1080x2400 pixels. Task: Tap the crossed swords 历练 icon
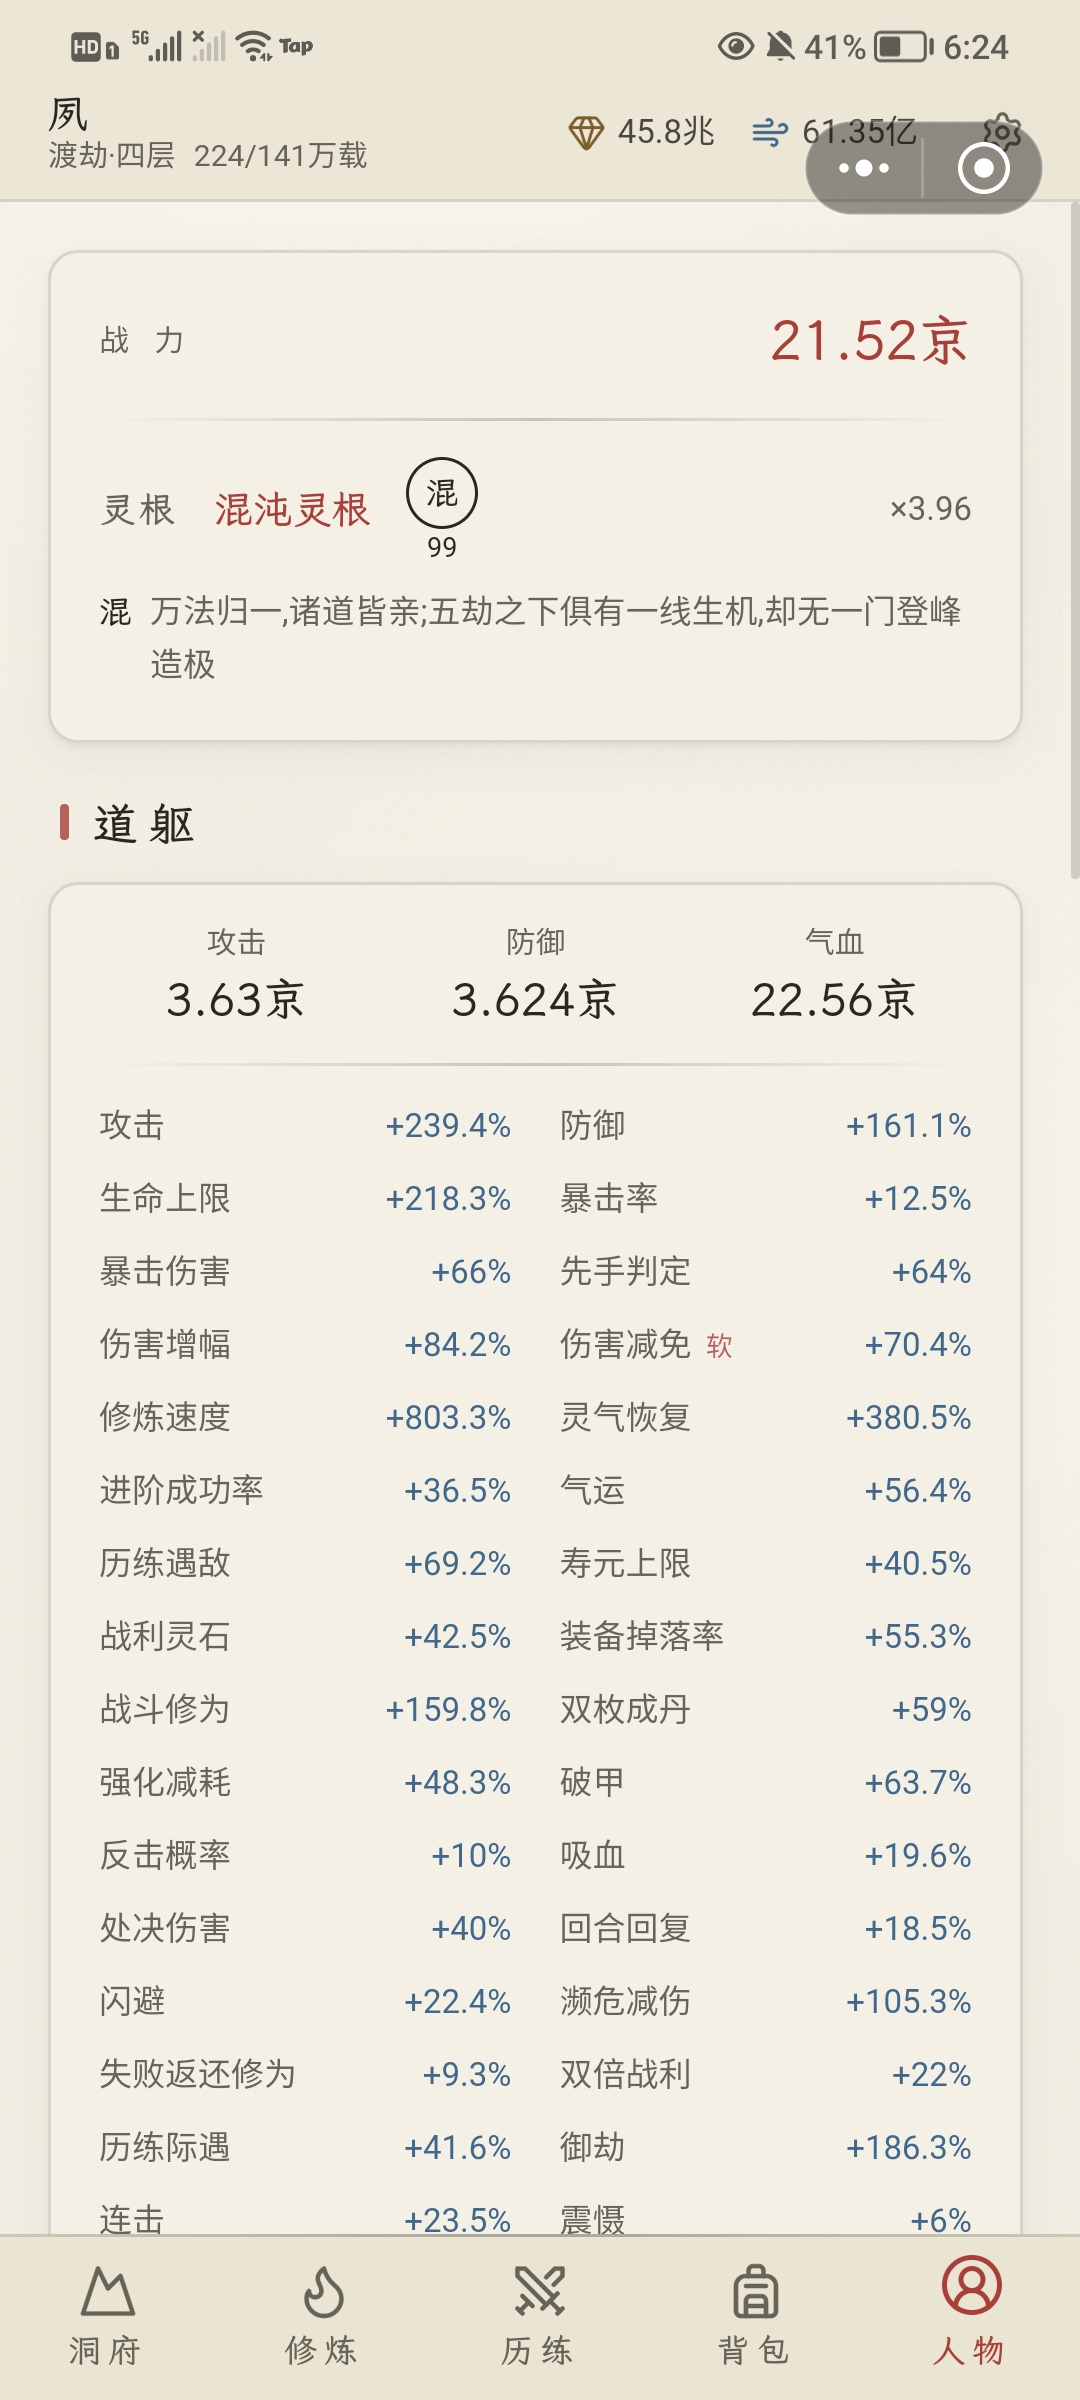(x=539, y=2291)
